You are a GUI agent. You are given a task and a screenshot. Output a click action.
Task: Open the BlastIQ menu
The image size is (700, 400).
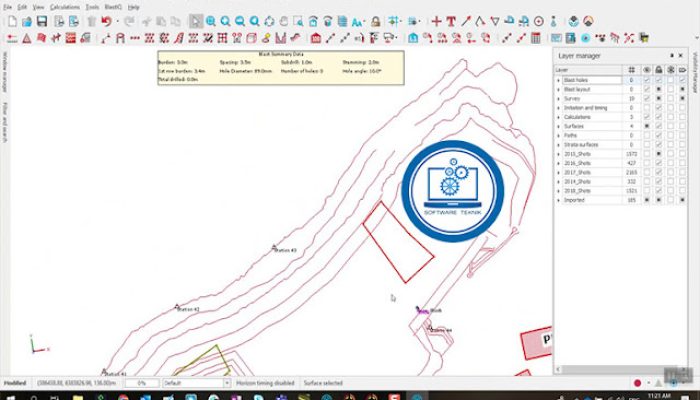[x=113, y=7]
